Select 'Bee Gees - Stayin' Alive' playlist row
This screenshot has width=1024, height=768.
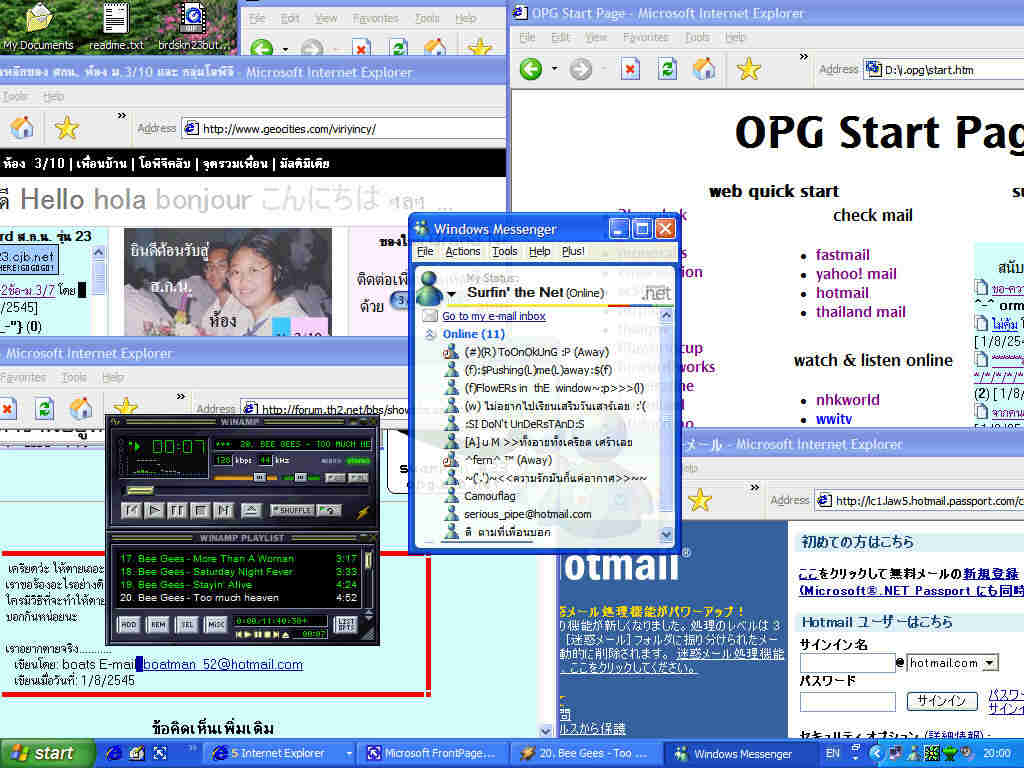(238, 584)
